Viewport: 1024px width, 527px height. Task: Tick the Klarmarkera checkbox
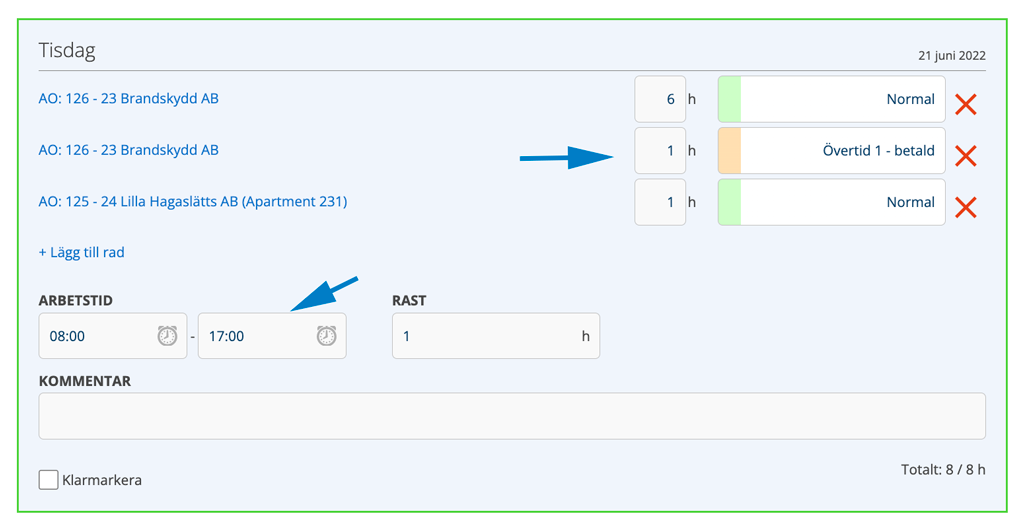point(48,480)
